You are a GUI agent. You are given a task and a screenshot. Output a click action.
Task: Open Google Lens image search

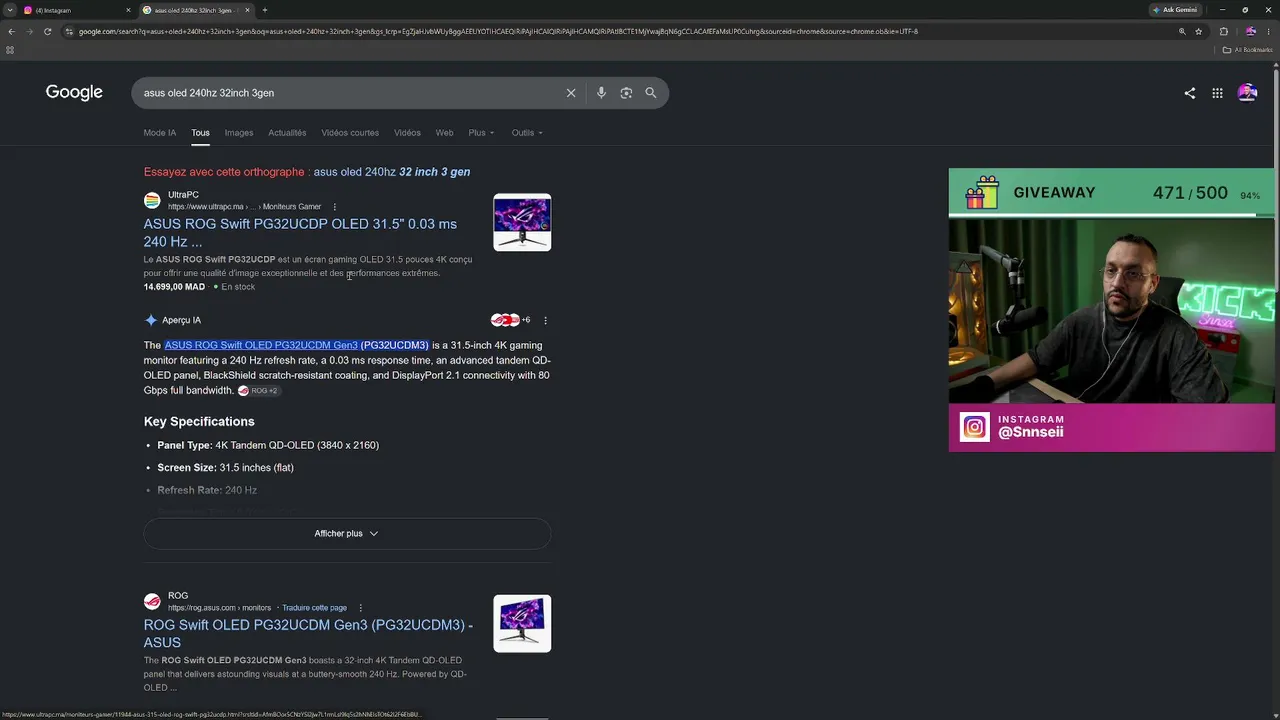point(626,93)
